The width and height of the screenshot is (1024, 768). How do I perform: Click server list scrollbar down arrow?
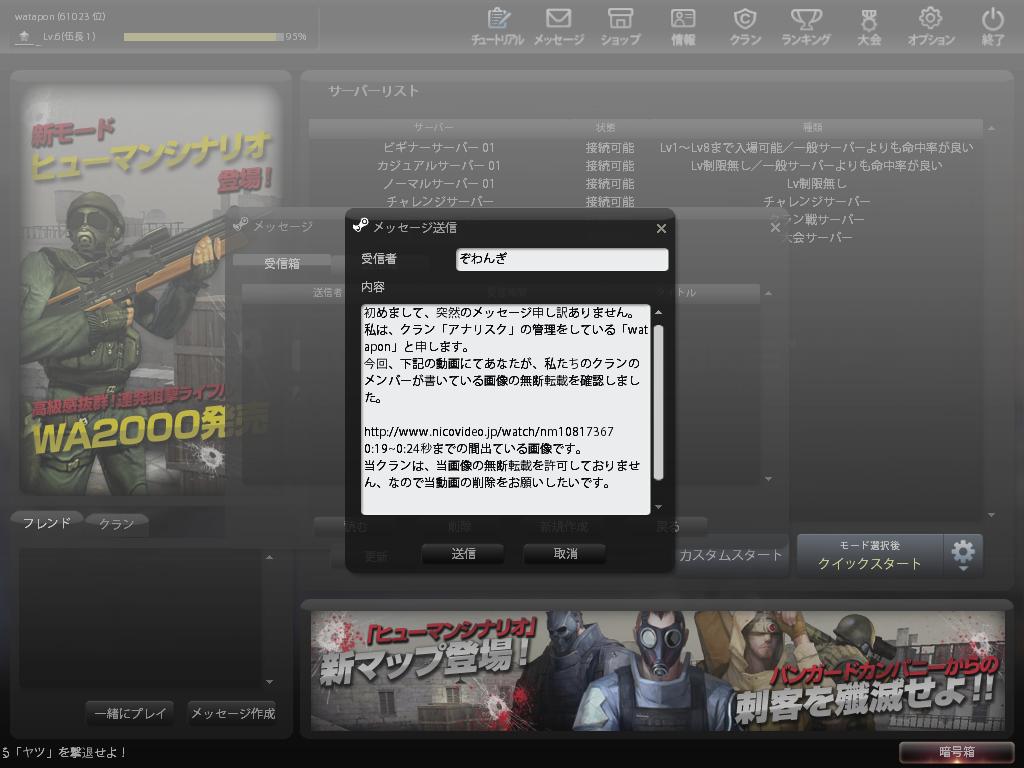point(991,515)
